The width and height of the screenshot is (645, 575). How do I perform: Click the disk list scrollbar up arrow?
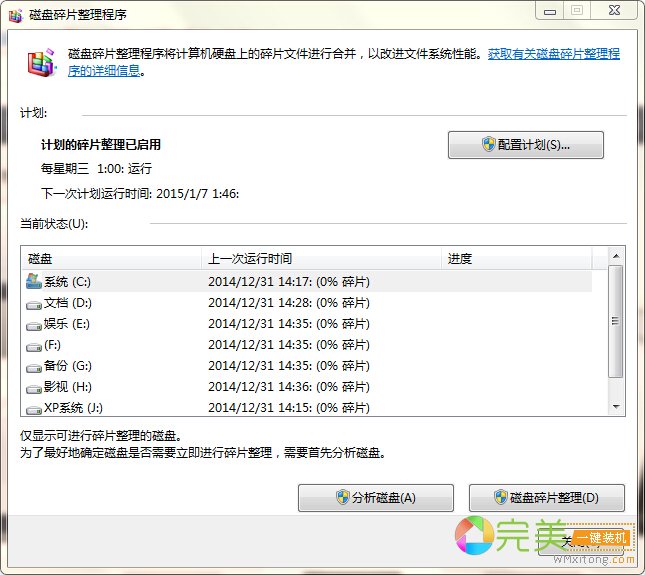point(616,257)
